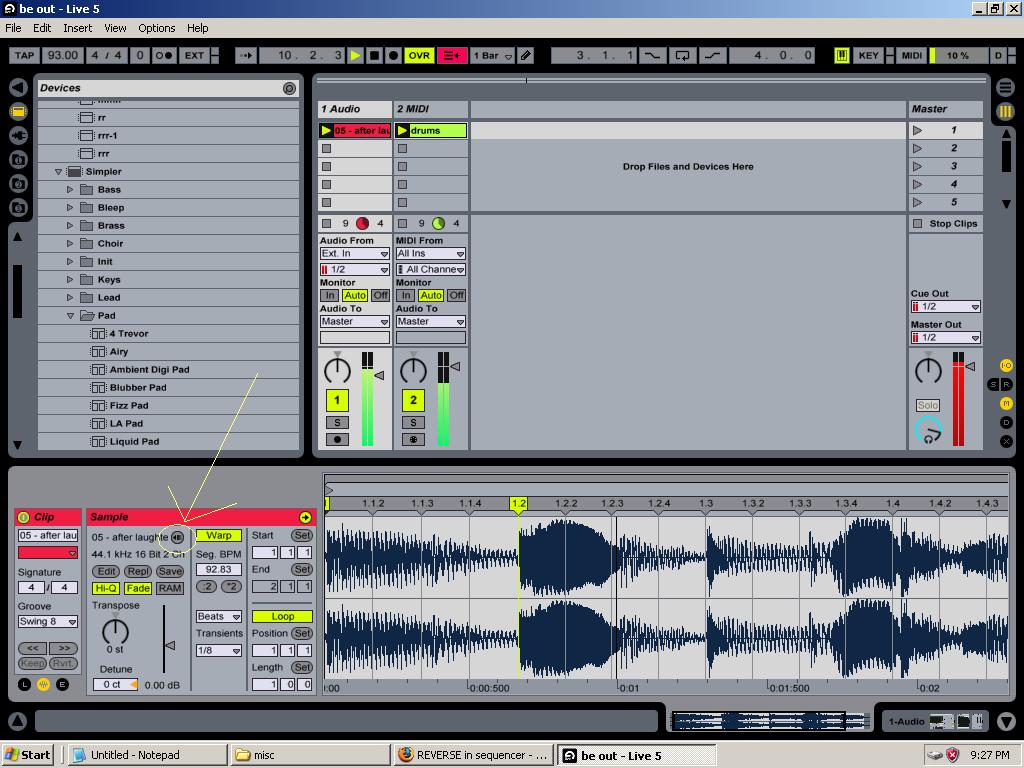Toggle the metronome button

click(163, 56)
